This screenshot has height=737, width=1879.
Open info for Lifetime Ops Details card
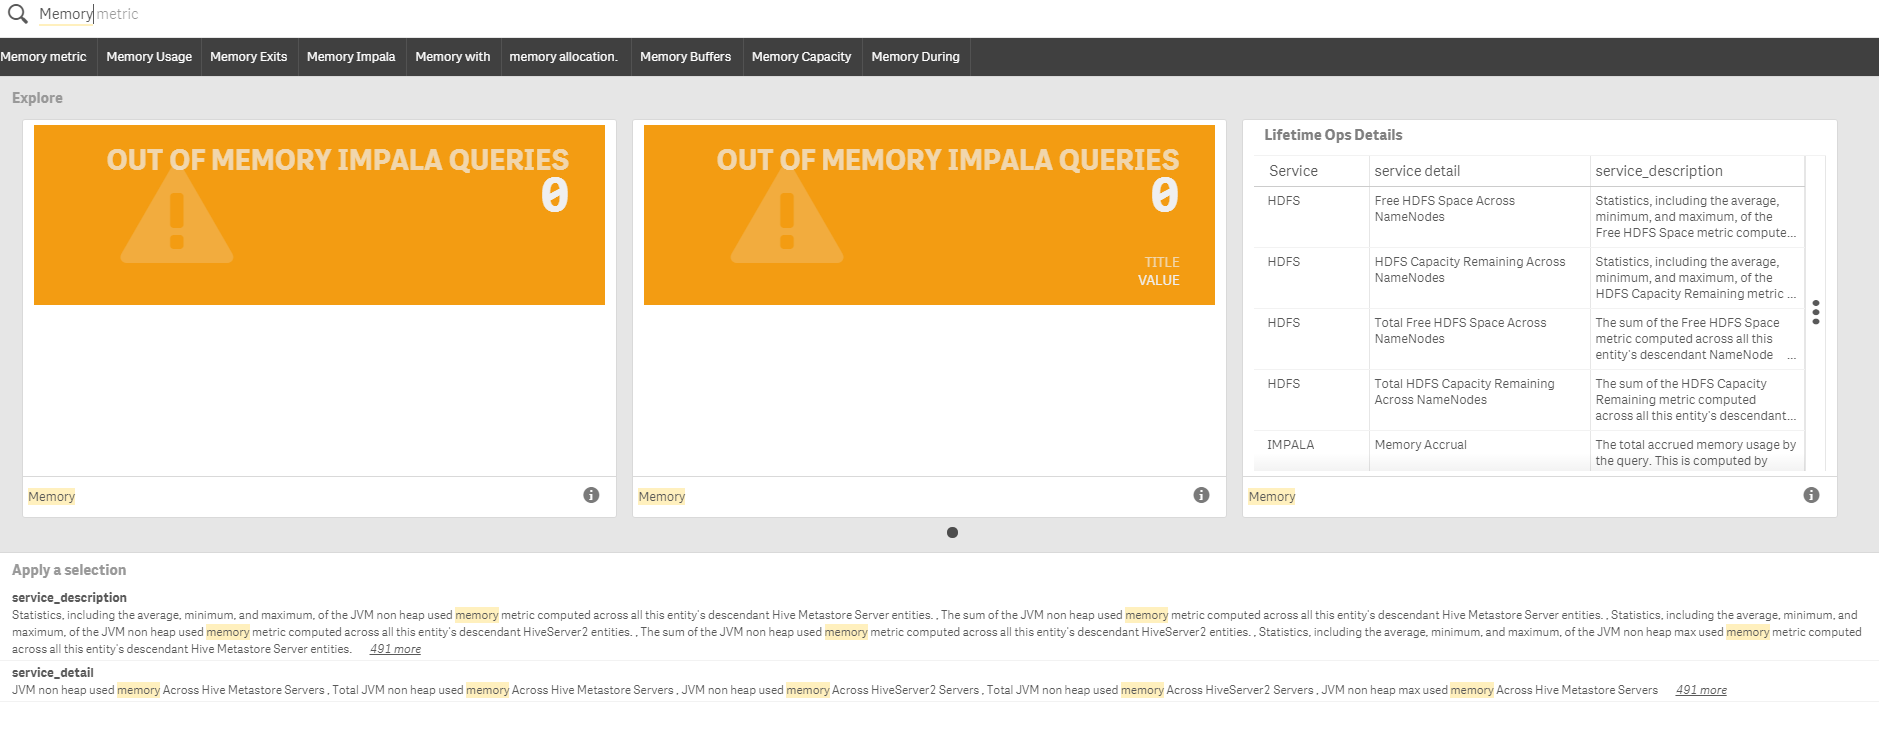(1811, 495)
